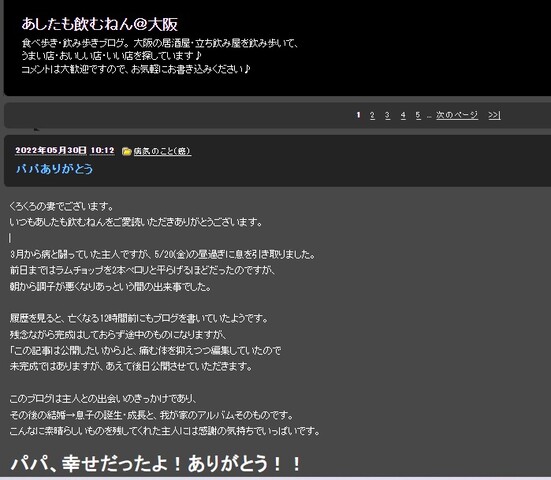Click the line starting その後の結婚→息子の誕生
The width and height of the screenshot is (551, 480).
click(151, 415)
